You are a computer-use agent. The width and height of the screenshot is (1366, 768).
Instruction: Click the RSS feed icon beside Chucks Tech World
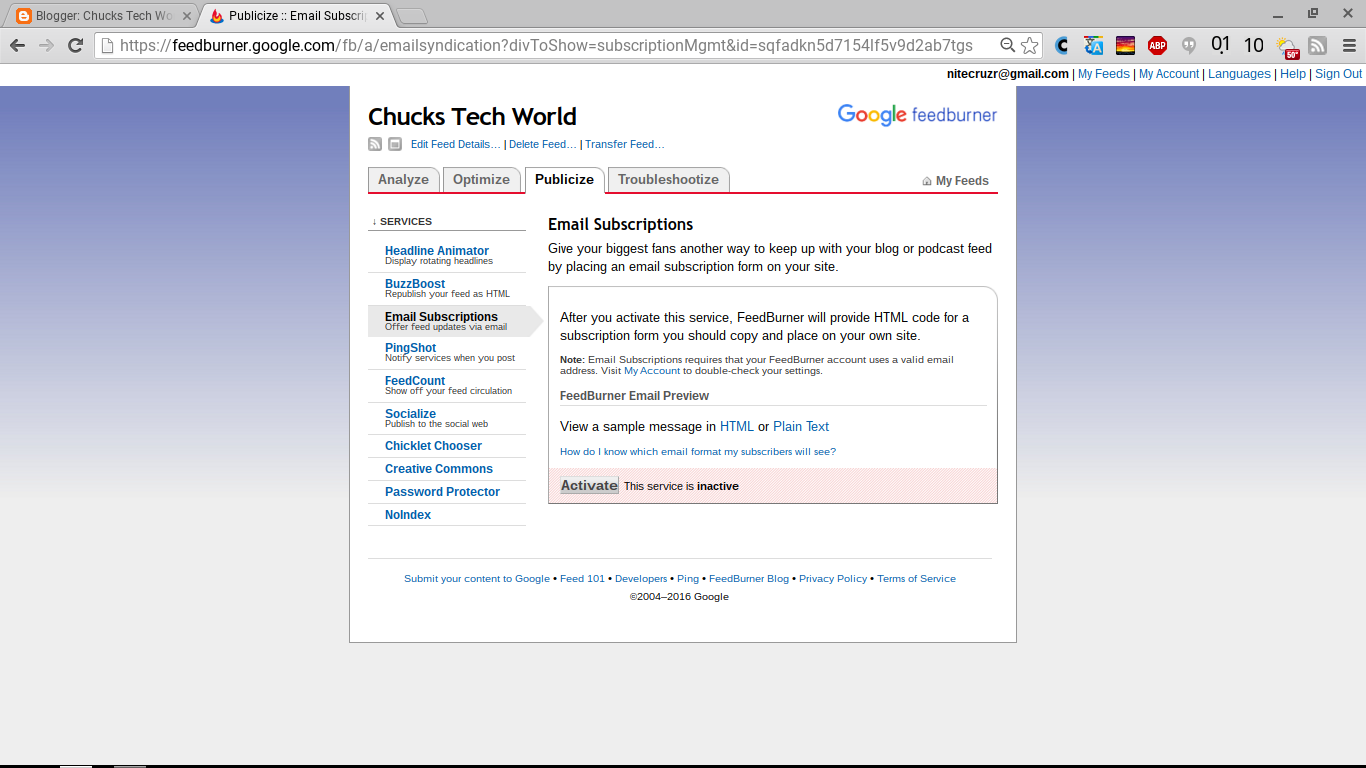(x=374, y=144)
